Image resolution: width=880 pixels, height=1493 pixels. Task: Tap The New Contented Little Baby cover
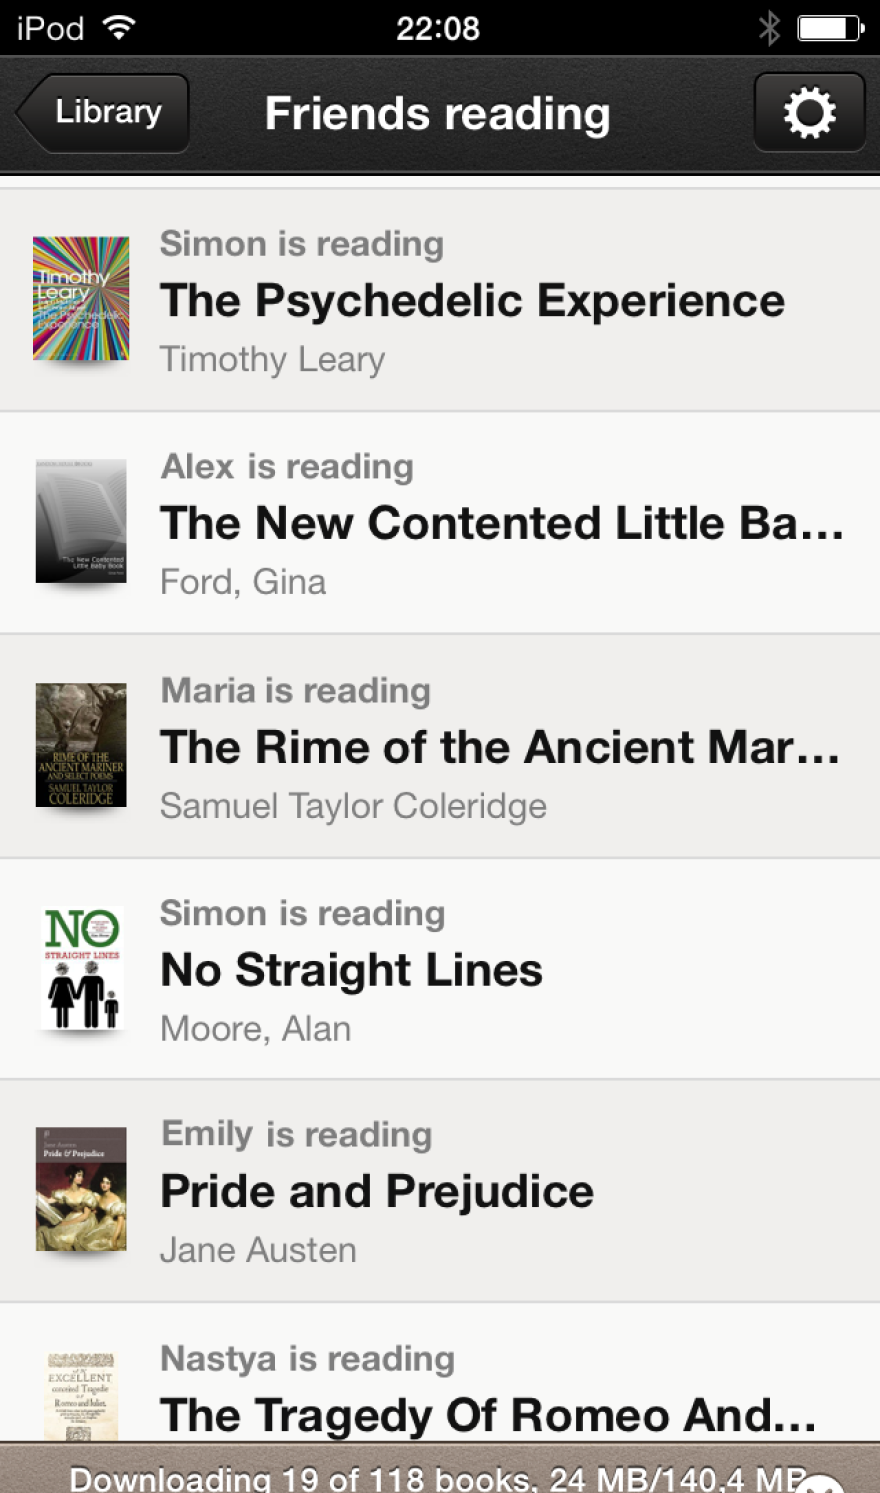(x=81, y=521)
